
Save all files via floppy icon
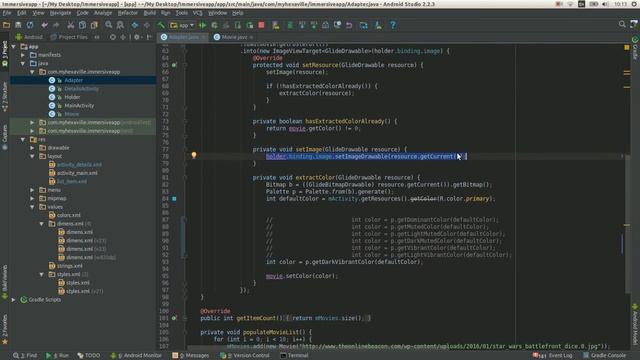[x=18, y=25]
